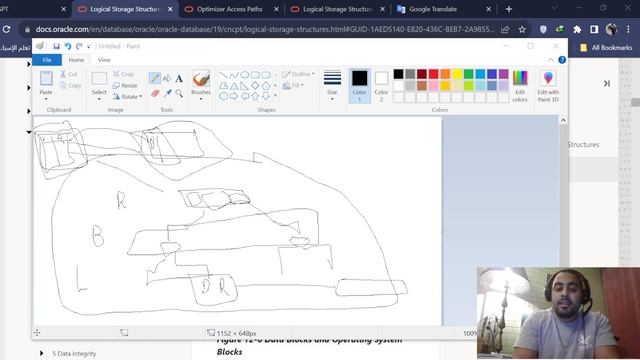Select Color 2 background box
Viewport: 640px width, 360px height.
pos(381,86)
